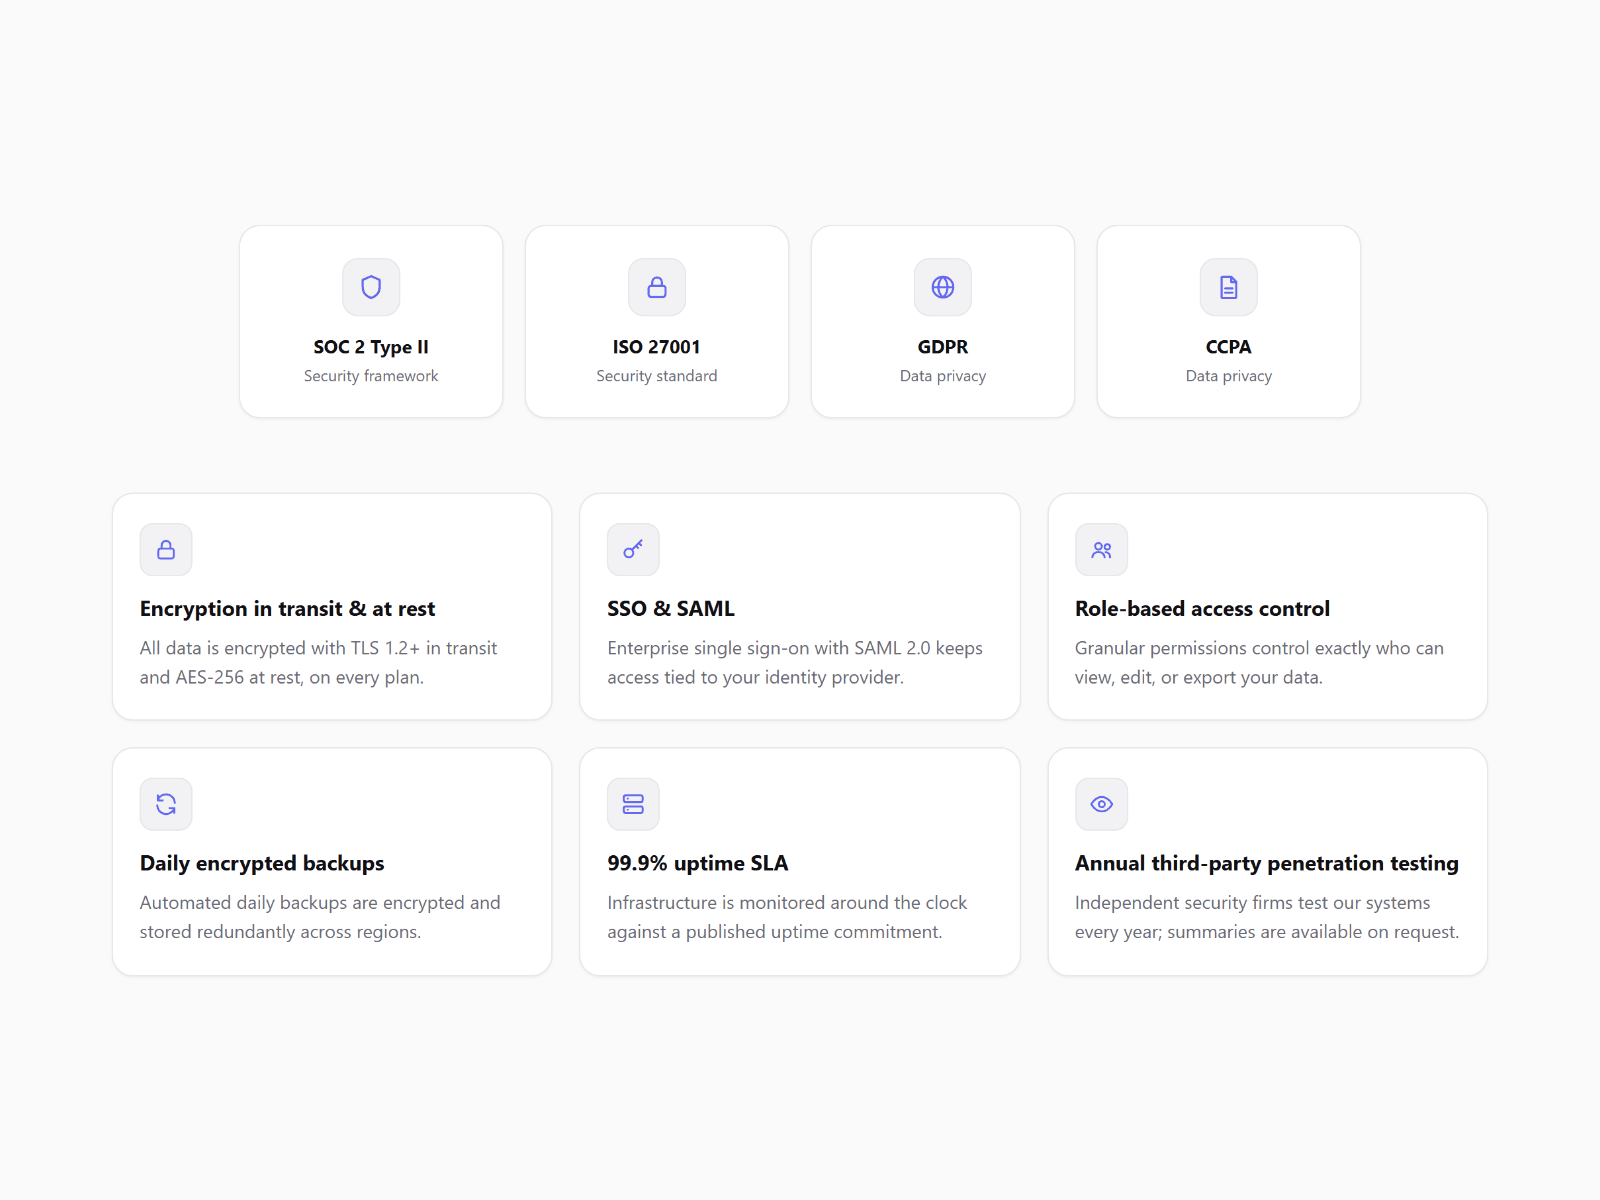Click 'Data privacy' under GDPR
The image size is (1600, 1200).
(x=943, y=376)
